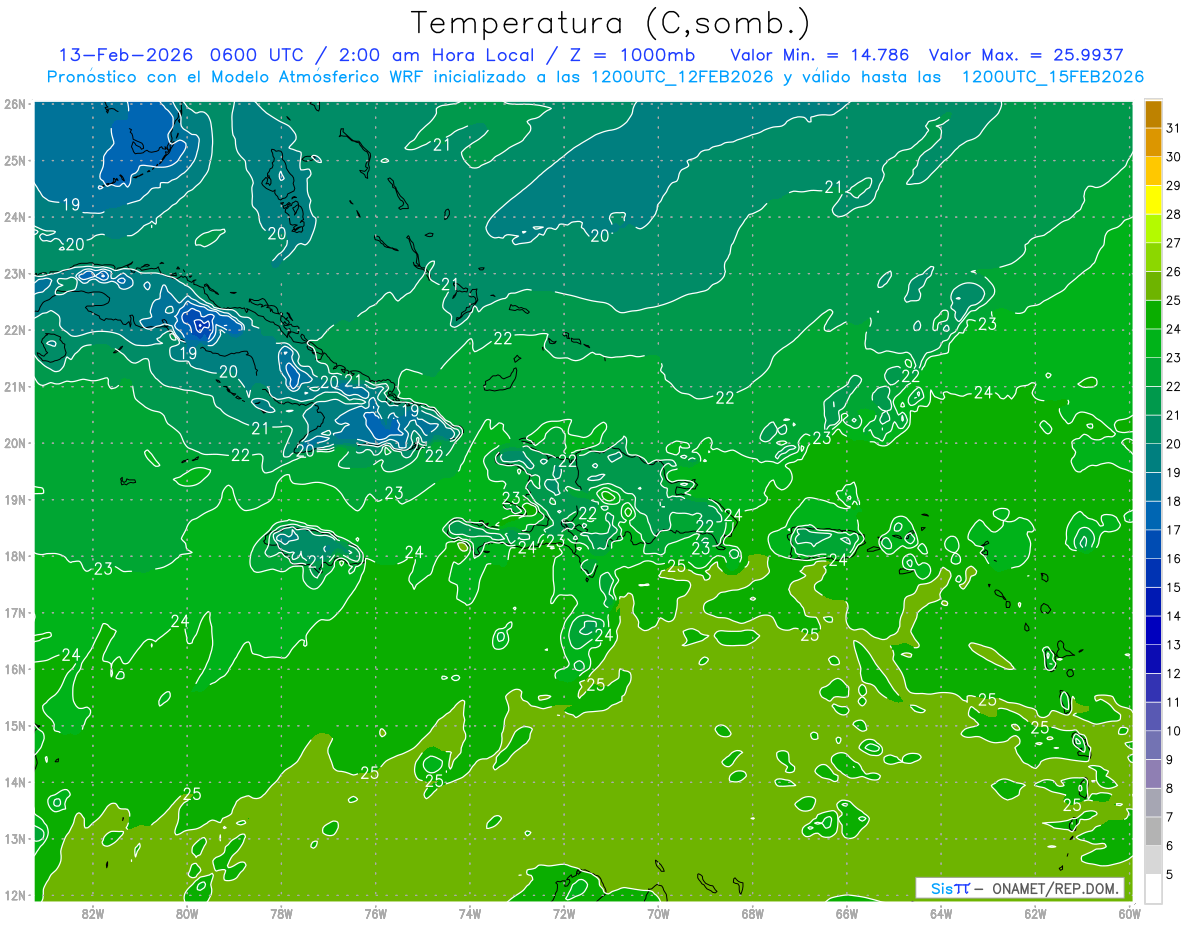The width and height of the screenshot is (1200, 927).
Task: Click the 29 label on the color scale
Action: point(1173,186)
